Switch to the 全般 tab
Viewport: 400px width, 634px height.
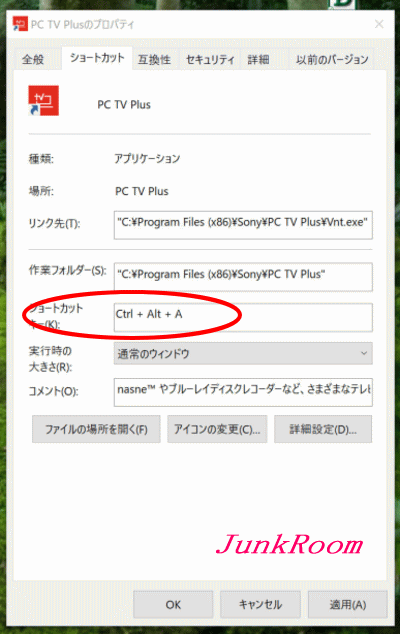(x=33, y=59)
